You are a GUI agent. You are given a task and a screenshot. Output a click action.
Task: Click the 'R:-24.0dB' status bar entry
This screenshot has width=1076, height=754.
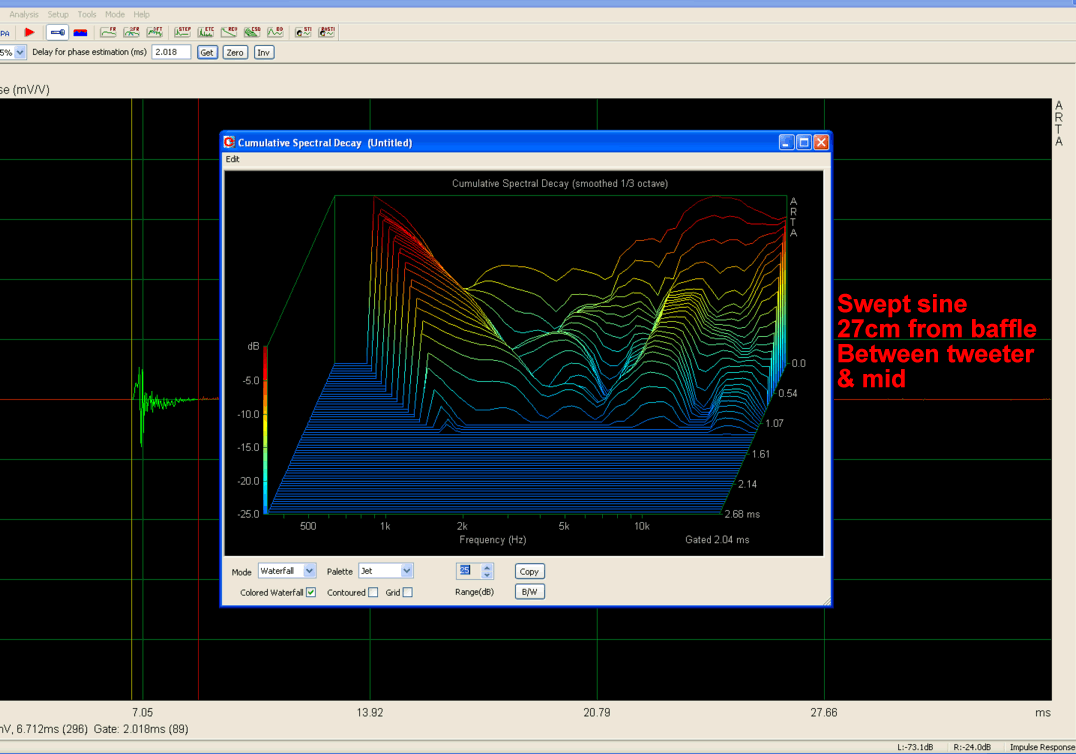point(972,747)
